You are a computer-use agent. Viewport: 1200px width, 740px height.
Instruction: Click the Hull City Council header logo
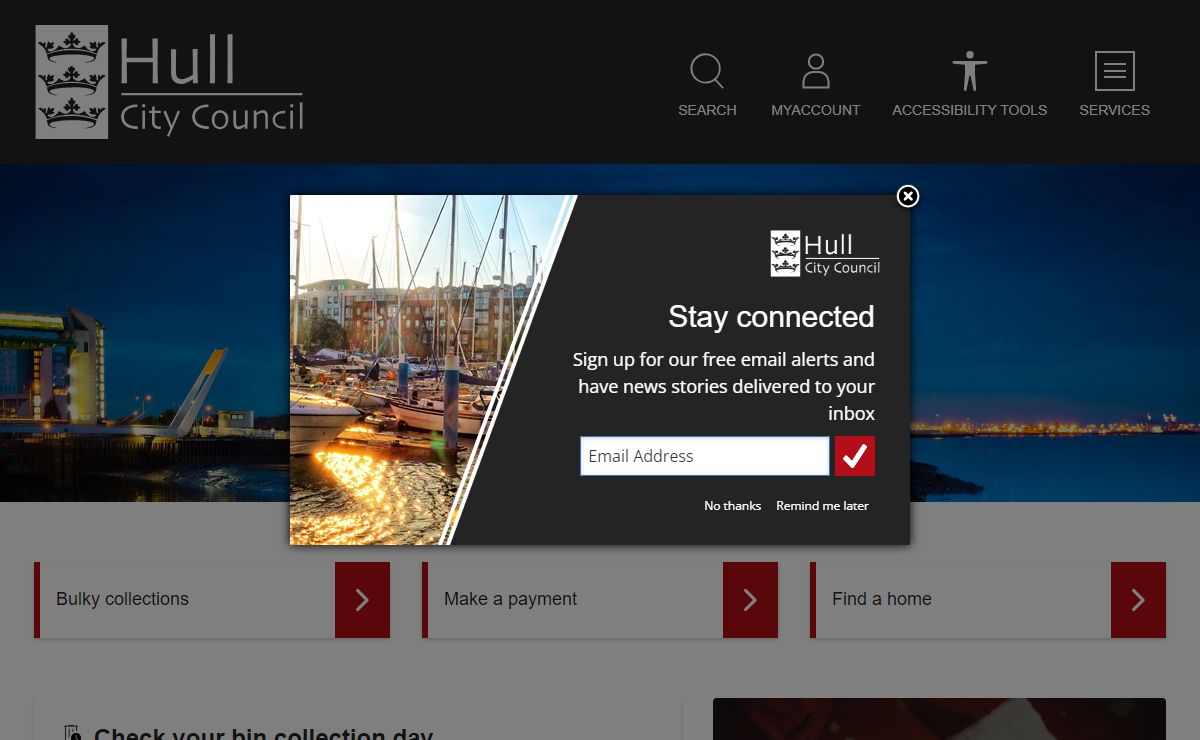pyautogui.click(x=170, y=82)
